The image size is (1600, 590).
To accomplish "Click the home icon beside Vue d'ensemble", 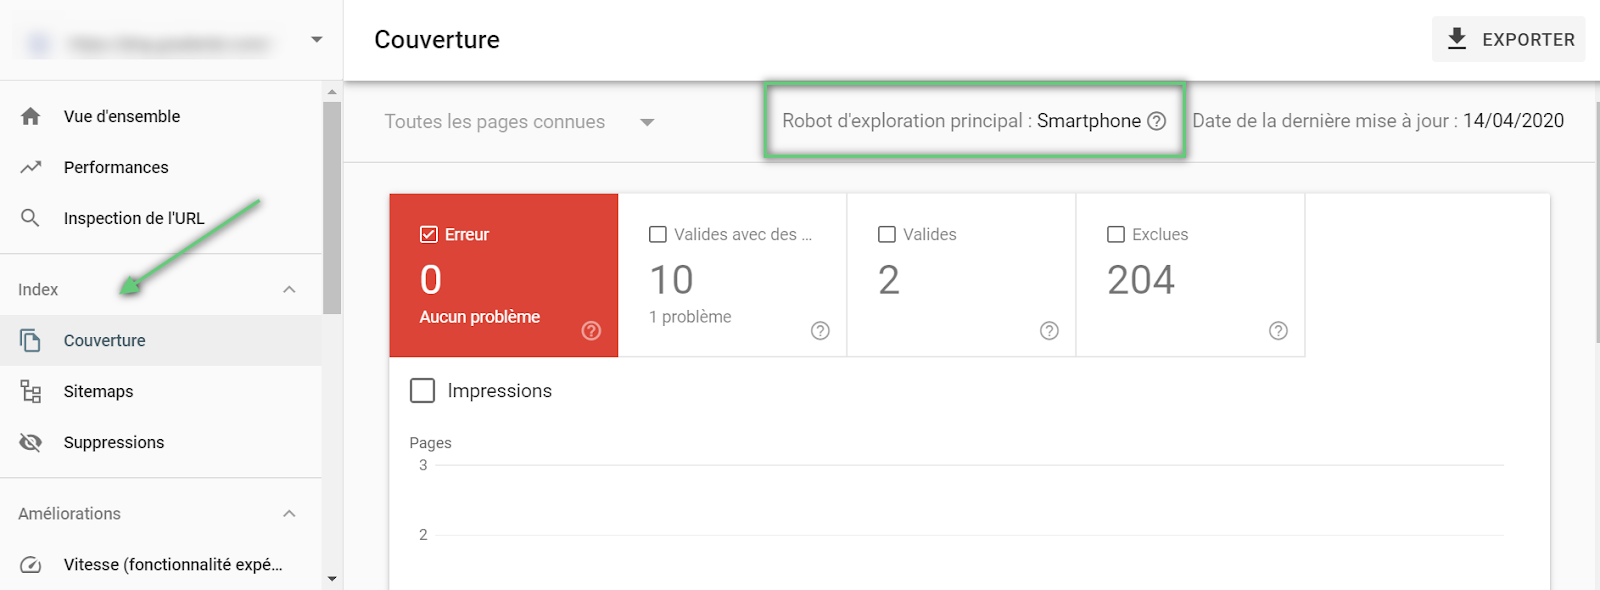I will point(31,116).
